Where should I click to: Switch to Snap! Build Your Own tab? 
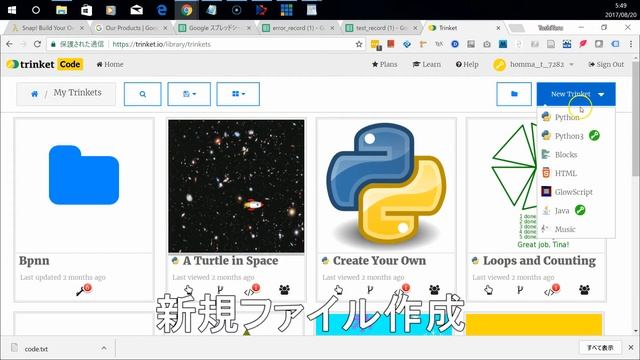(x=48, y=28)
